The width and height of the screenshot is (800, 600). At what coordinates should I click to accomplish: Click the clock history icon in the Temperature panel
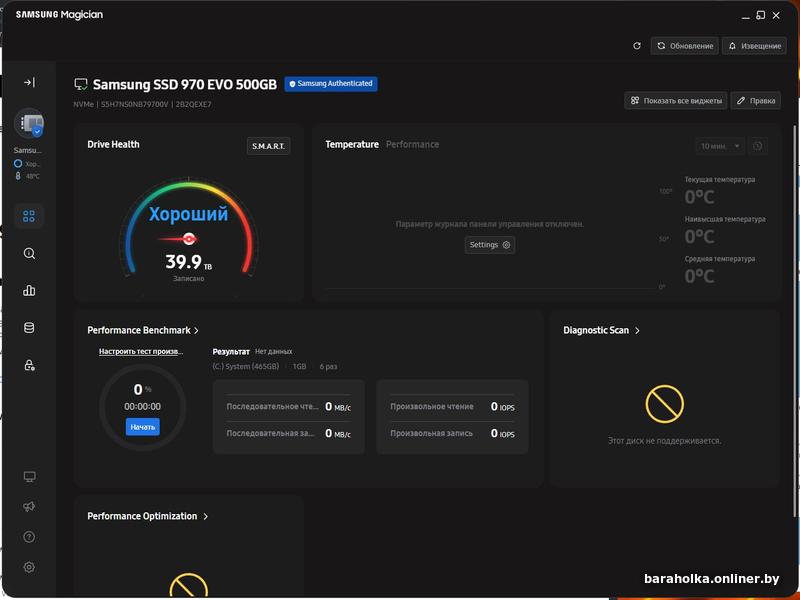(758, 146)
